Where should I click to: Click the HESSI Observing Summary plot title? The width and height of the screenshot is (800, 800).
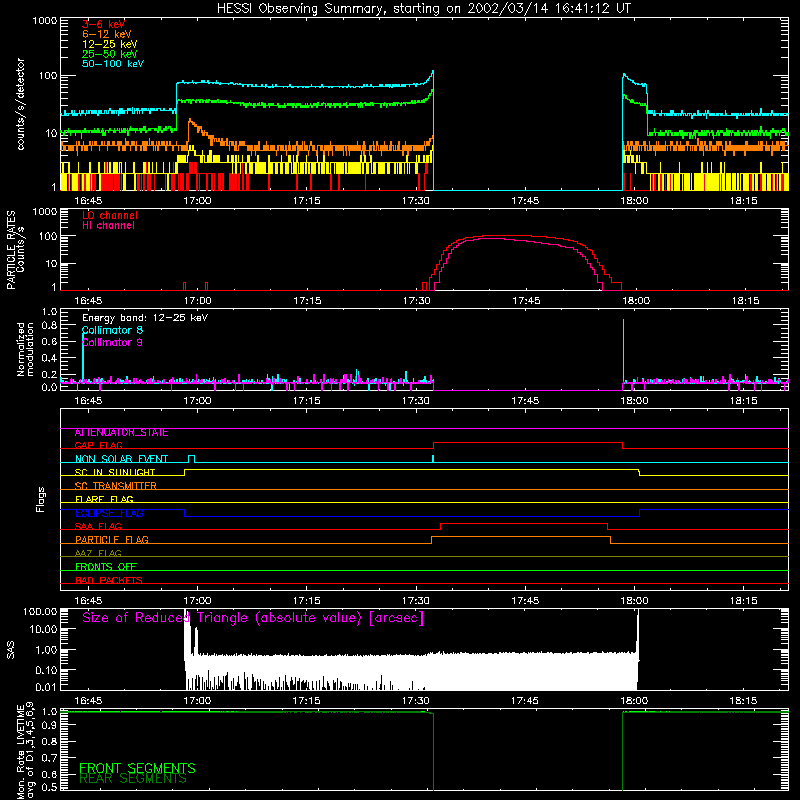[424, 9]
